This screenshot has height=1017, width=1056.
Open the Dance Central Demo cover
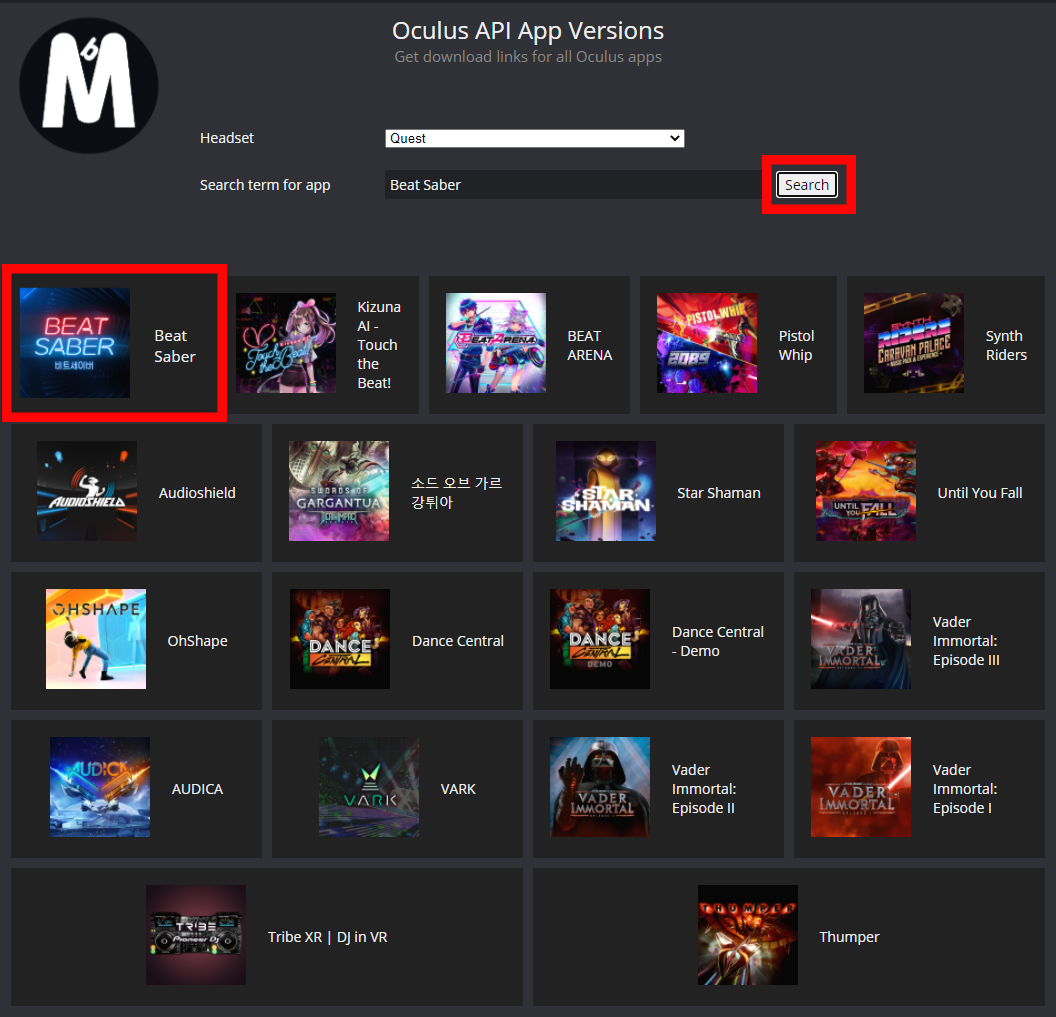pyautogui.click(x=599, y=639)
